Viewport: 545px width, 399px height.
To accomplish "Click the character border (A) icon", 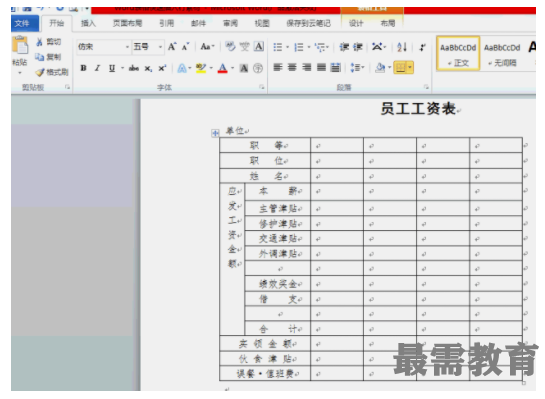I will click(x=259, y=47).
